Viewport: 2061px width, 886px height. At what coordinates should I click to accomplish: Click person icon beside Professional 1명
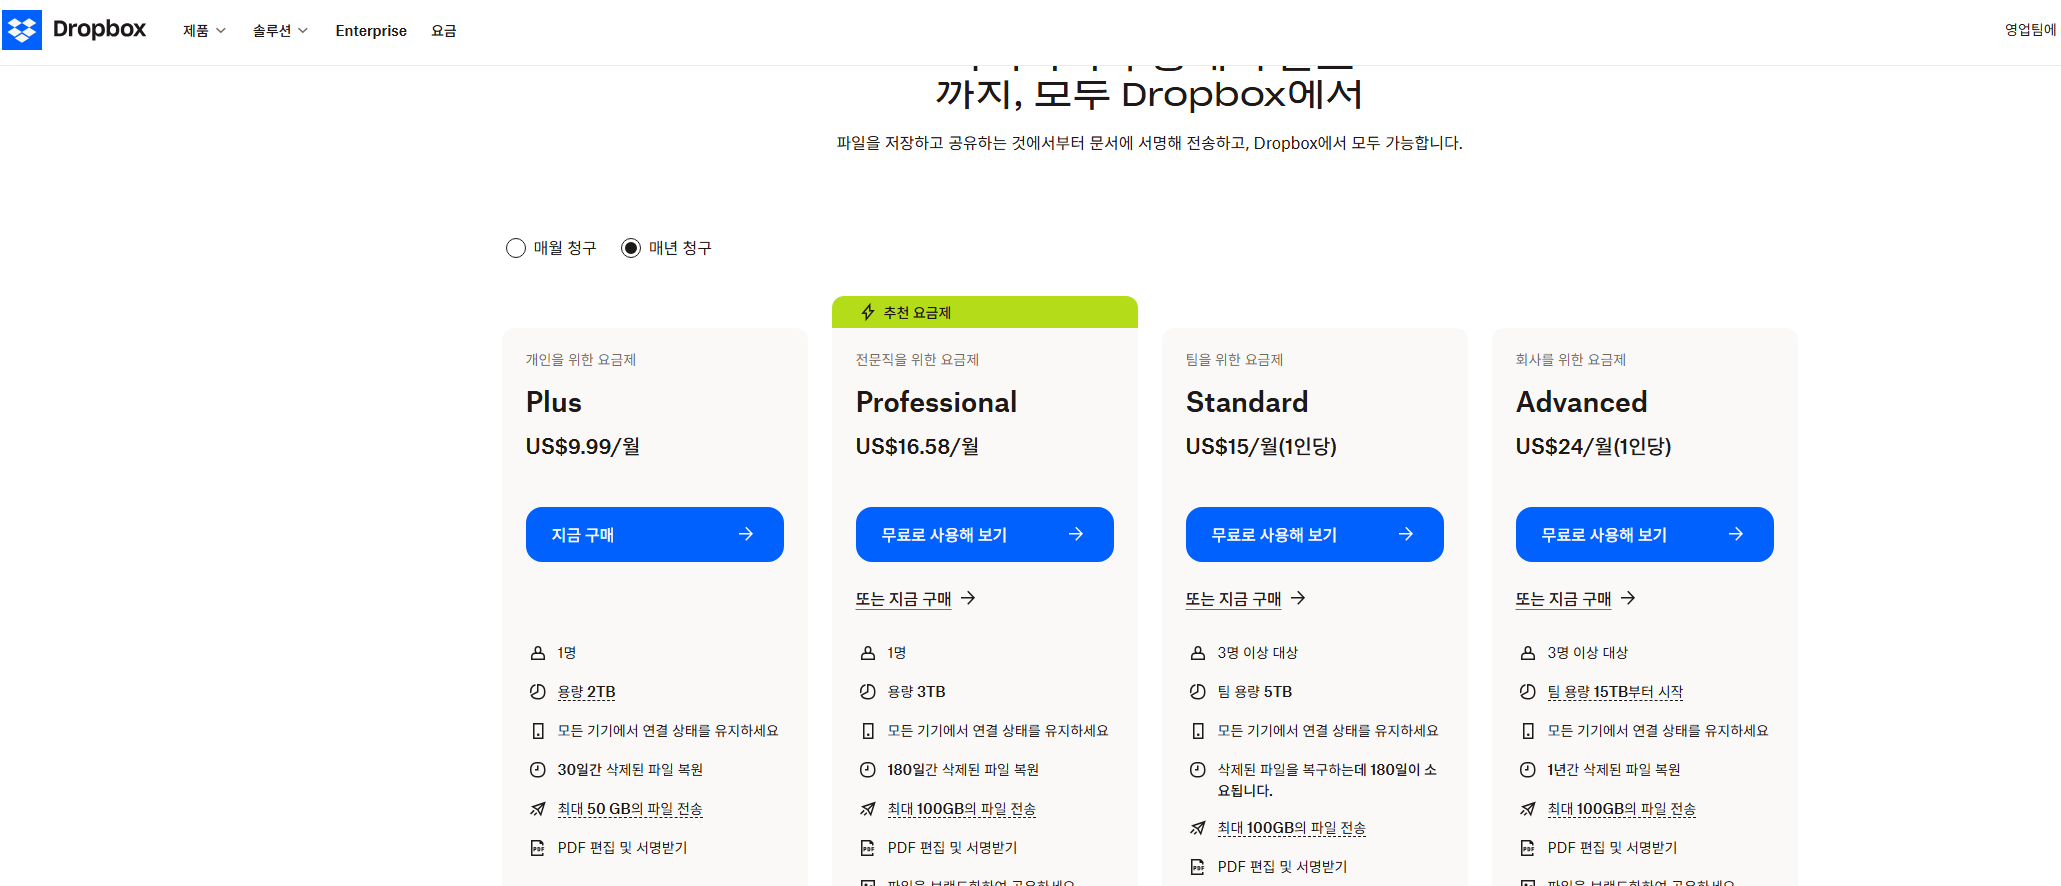pyautogui.click(x=867, y=653)
